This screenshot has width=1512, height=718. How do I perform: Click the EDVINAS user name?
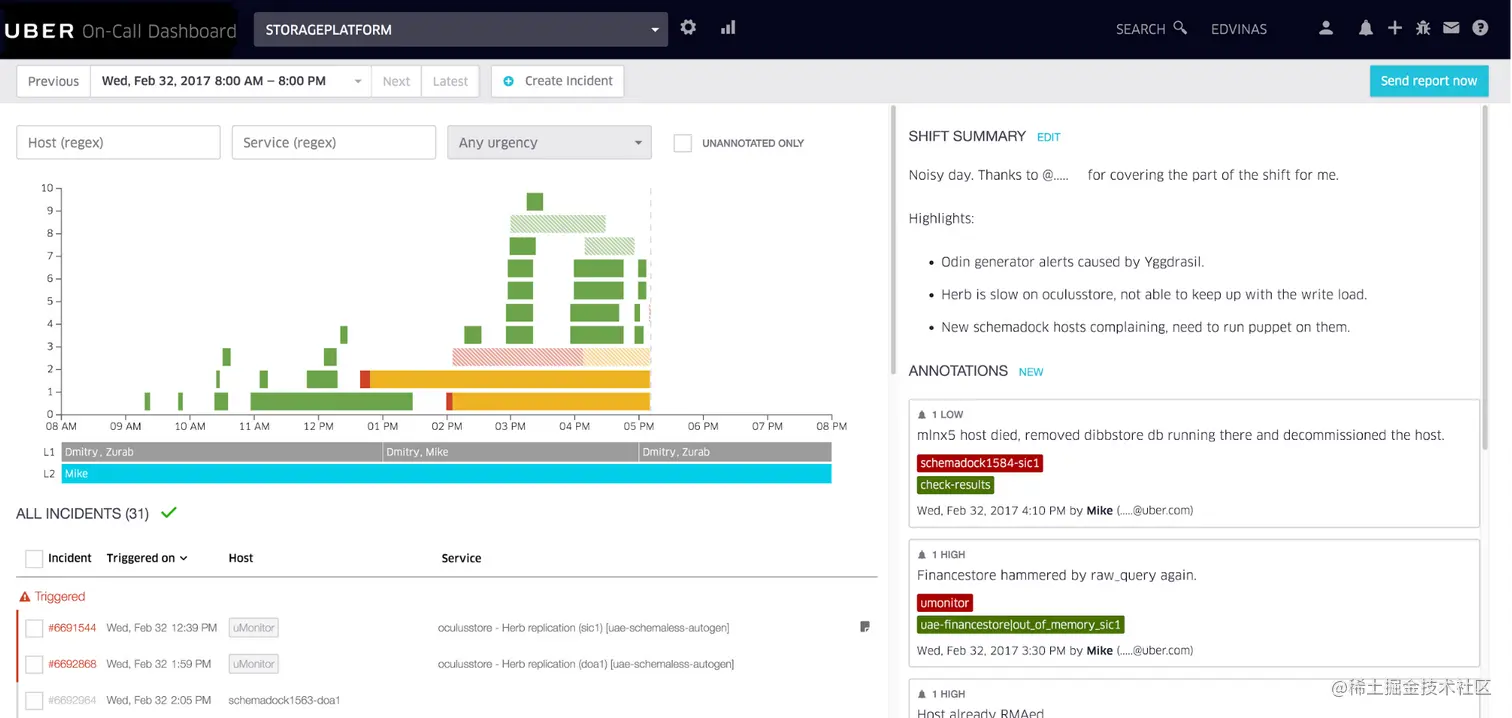(1239, 29)
